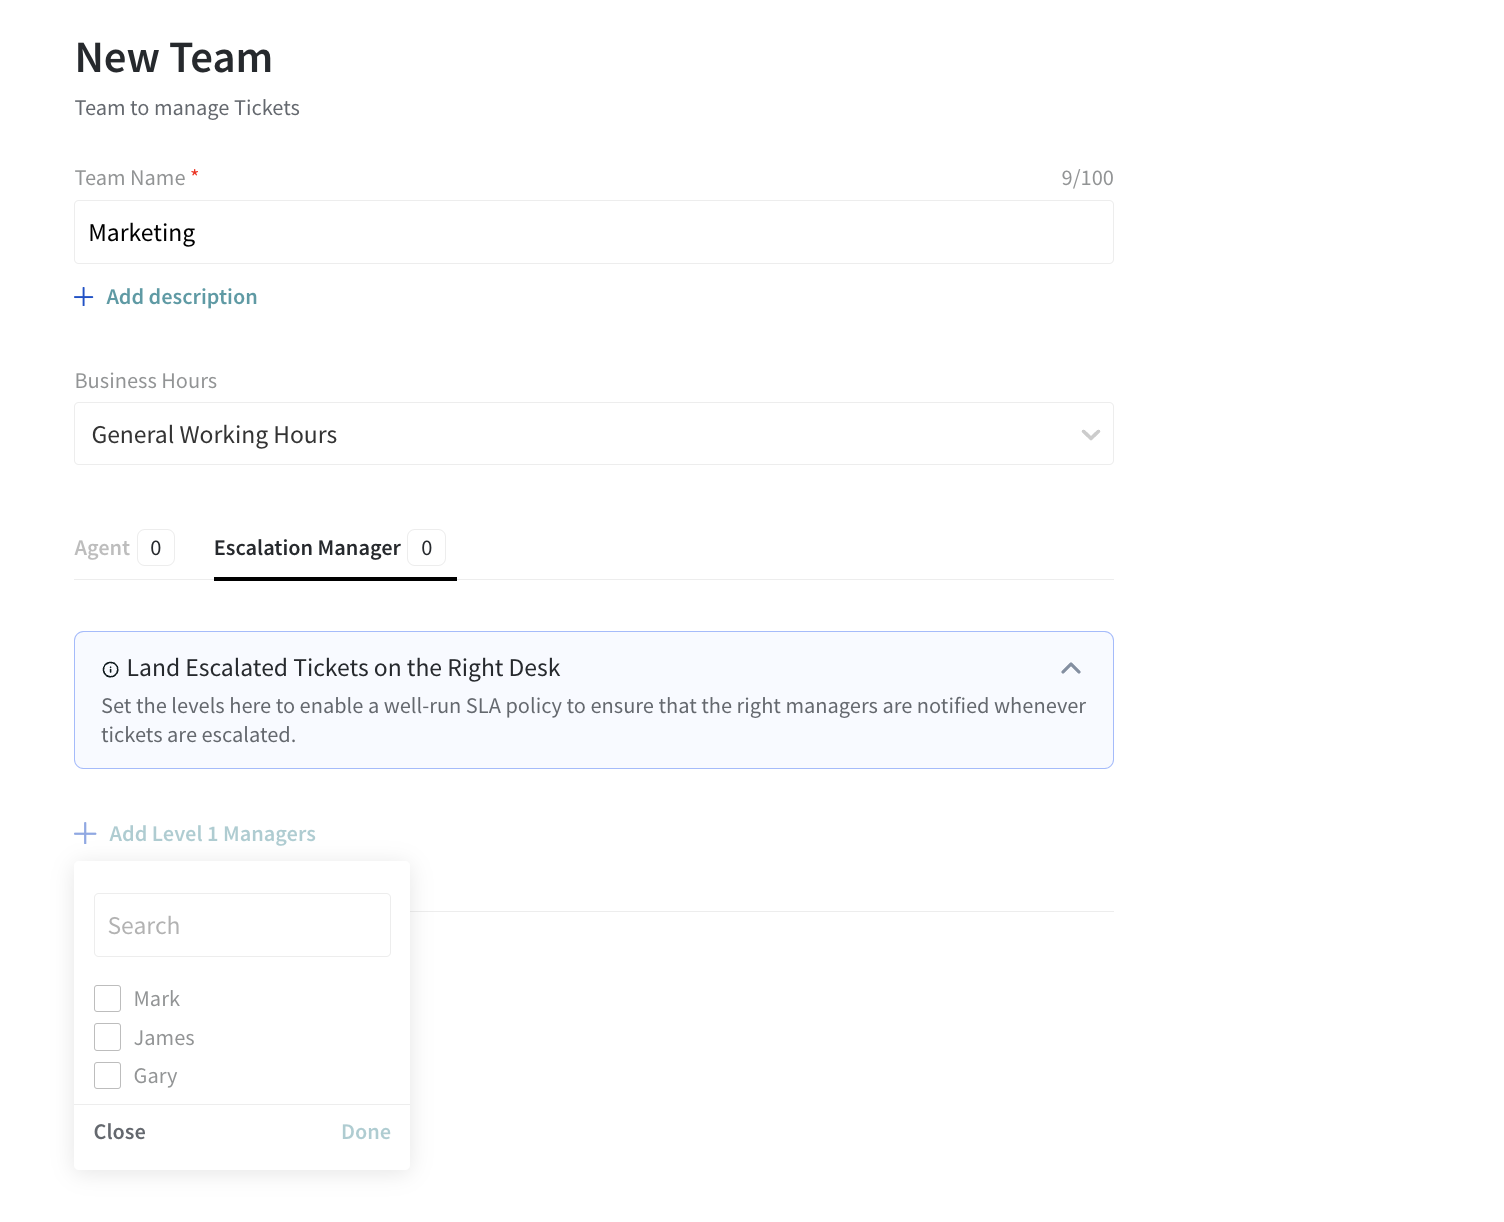Focus the Team Name field containing Marketing

click(x=593, y=233)
